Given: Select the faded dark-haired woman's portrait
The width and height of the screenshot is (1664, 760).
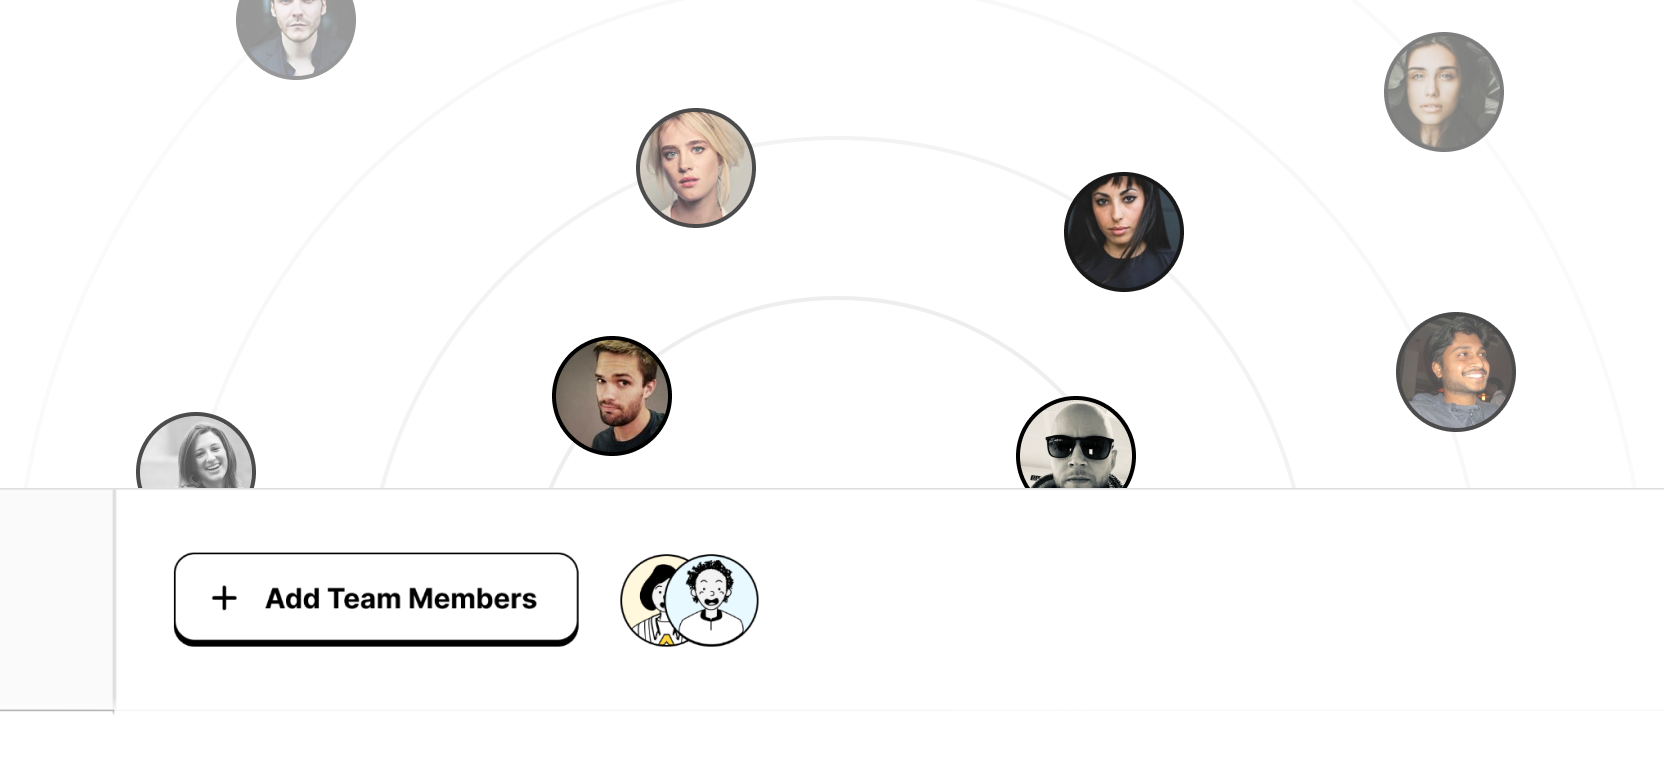Looking at the screenshot, I should [1444, 92].
